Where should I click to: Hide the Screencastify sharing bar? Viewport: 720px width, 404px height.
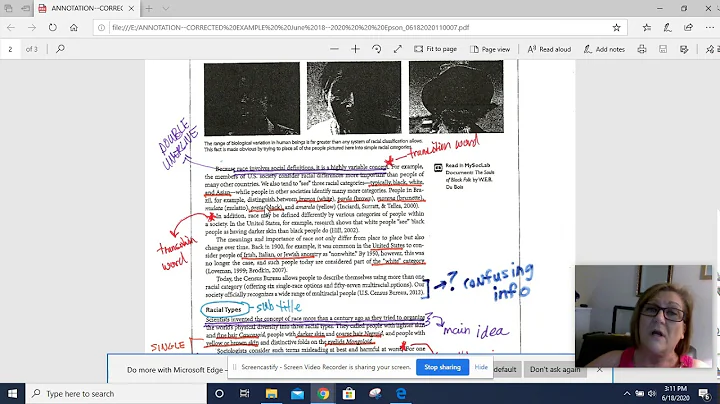[x=481, y=367]
